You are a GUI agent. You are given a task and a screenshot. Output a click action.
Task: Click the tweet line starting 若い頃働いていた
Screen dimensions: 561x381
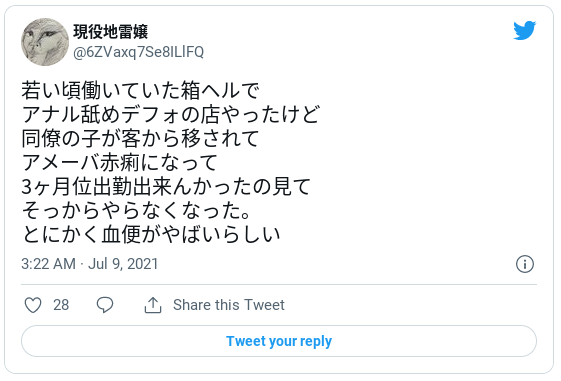(x=140, y=90)
